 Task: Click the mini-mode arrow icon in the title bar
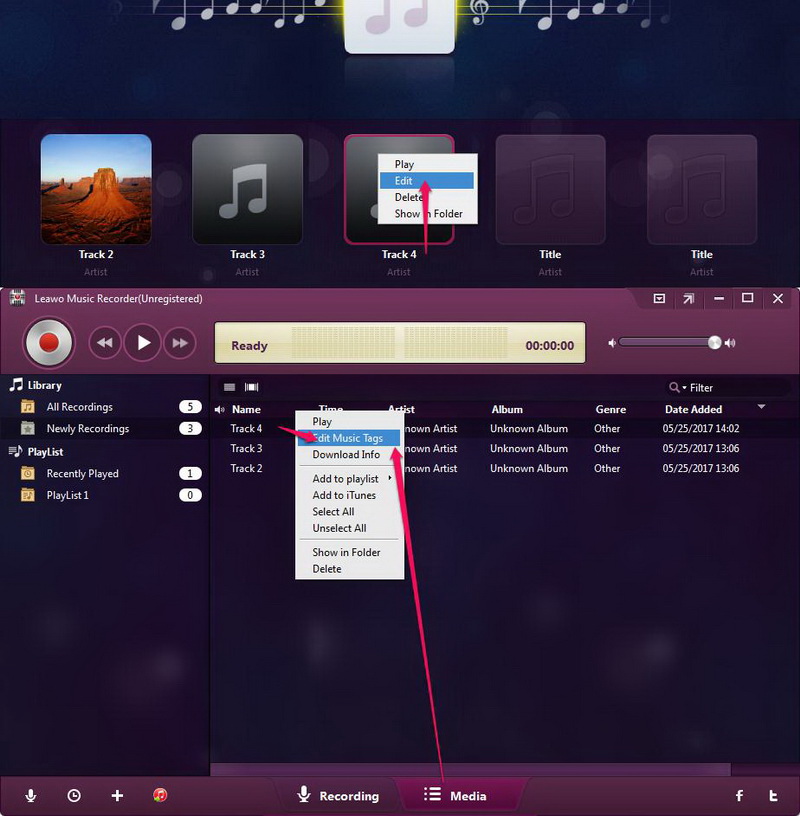689,299
